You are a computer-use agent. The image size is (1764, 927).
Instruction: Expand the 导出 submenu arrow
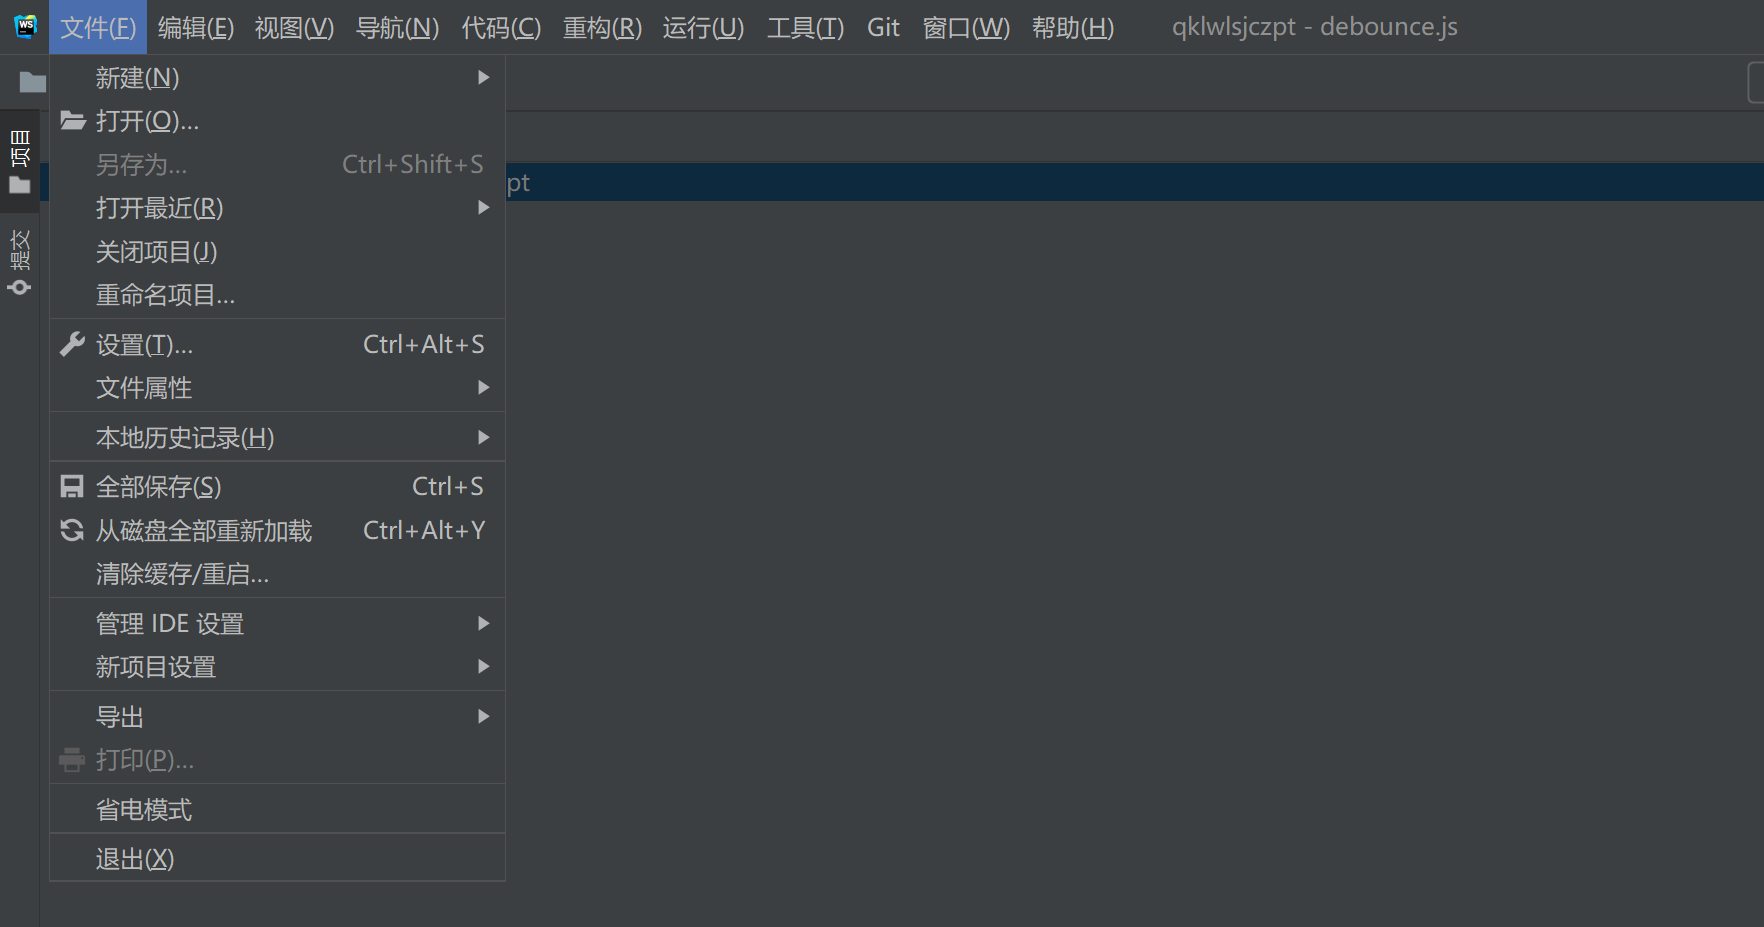click(x=484, y=716)
